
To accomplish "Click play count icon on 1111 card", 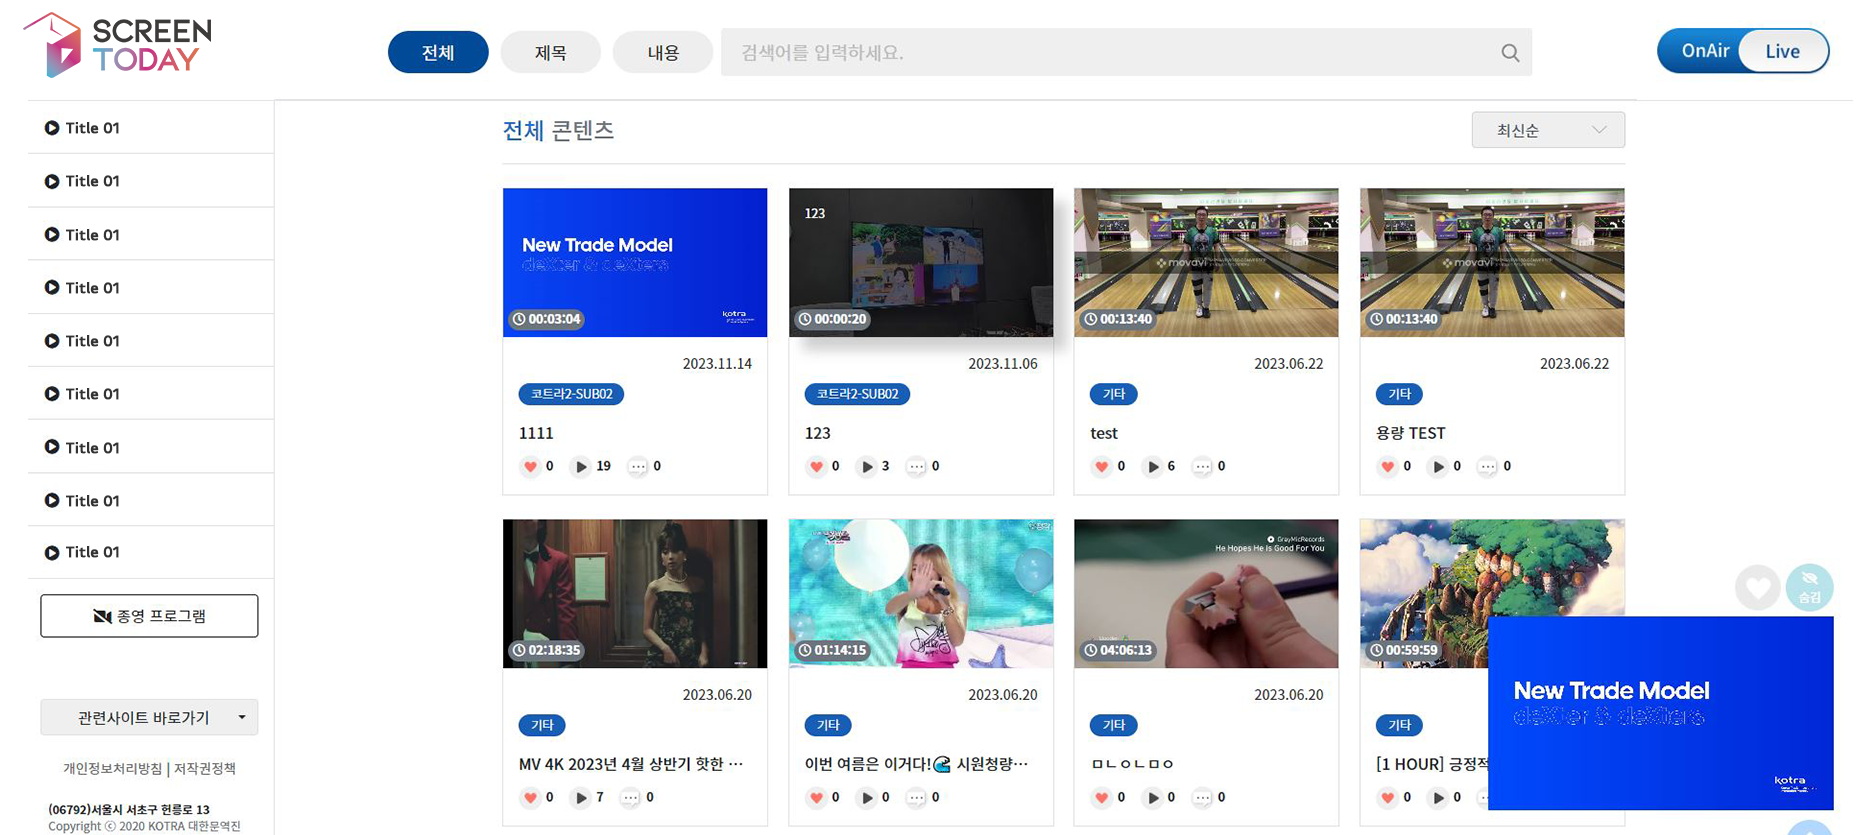I will (x=581, y=467).
